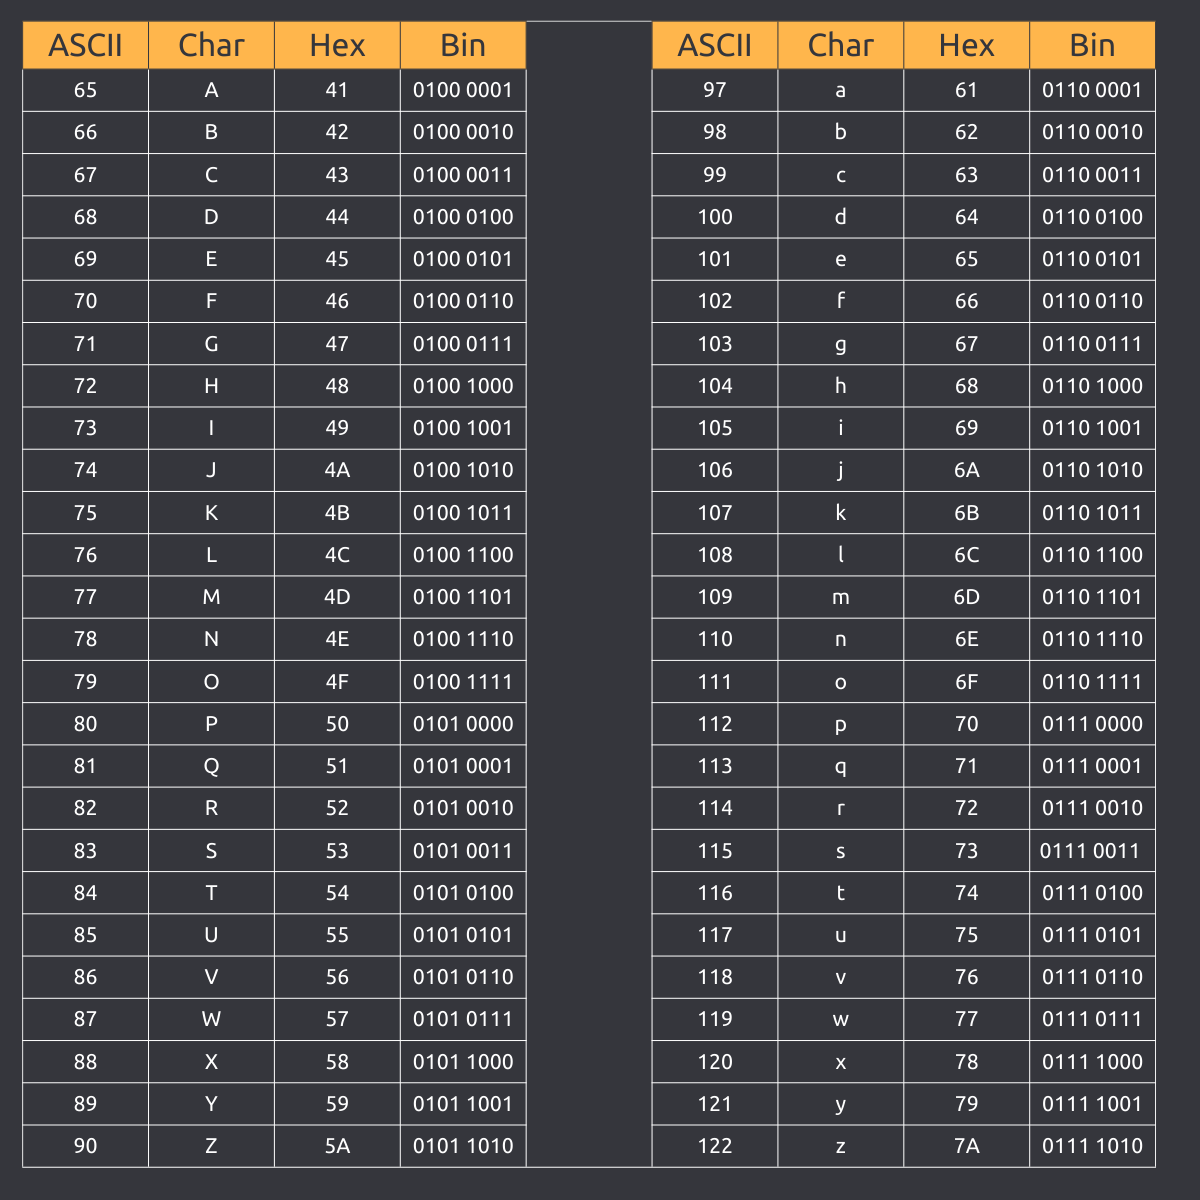Viewport: 1200px width, 1200px height.
Task: Click the Char header above uppercase A
Action: tap(211, 45)
